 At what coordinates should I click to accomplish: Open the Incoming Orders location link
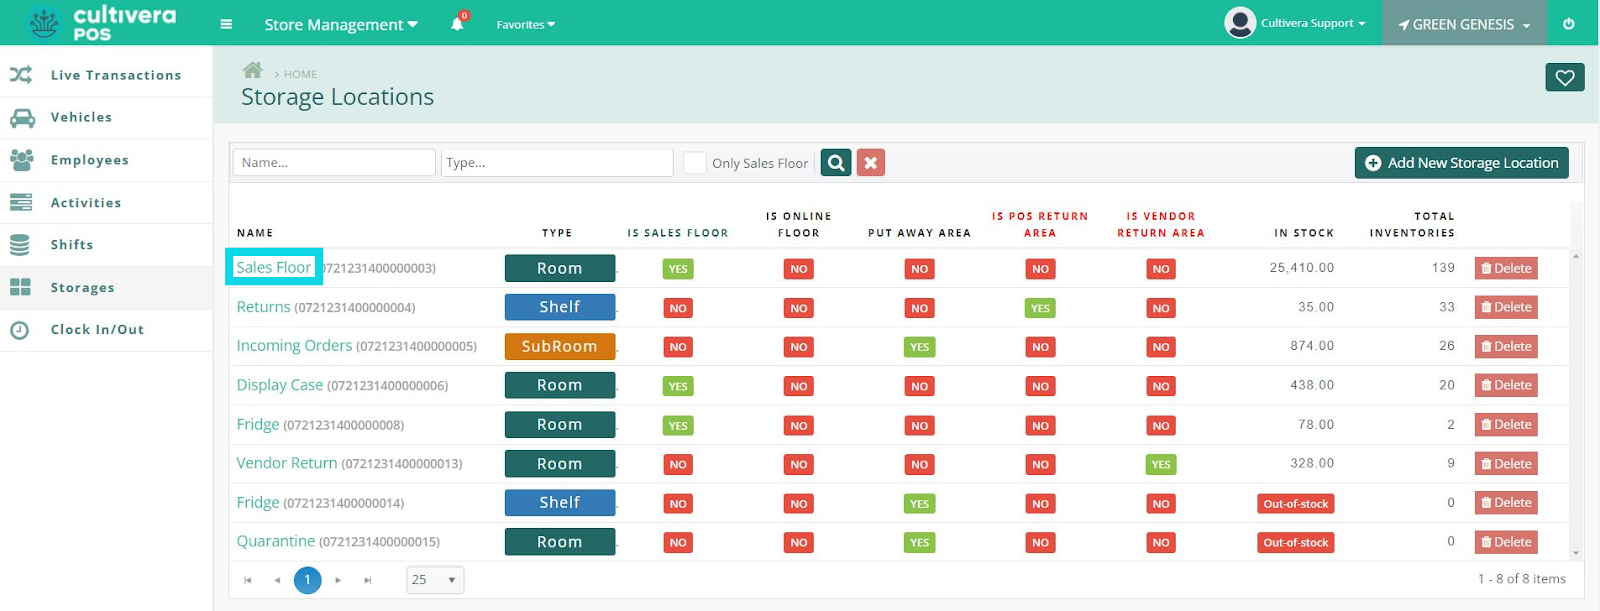(294, 346)
